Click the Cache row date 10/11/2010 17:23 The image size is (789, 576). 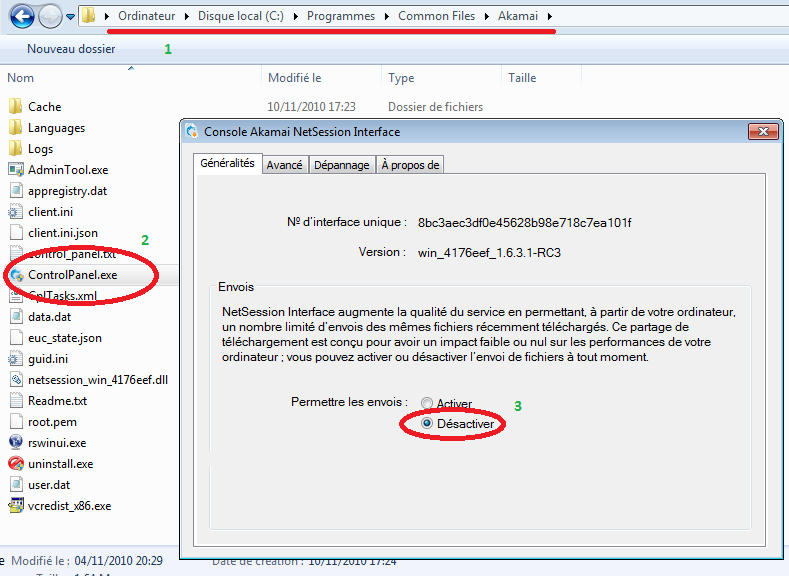311,107
